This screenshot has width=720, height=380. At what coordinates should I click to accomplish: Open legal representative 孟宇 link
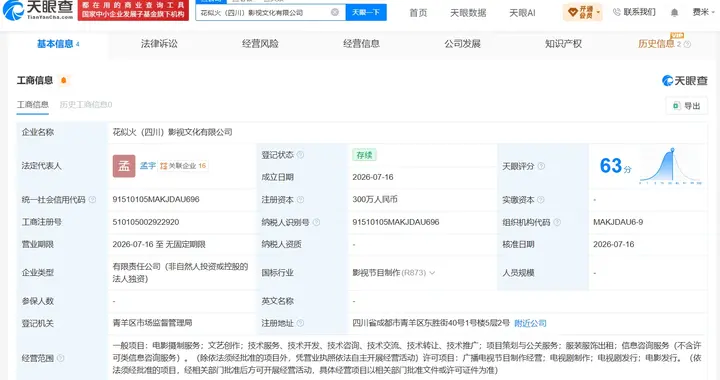pyautogui.click(x=148, y=166)
